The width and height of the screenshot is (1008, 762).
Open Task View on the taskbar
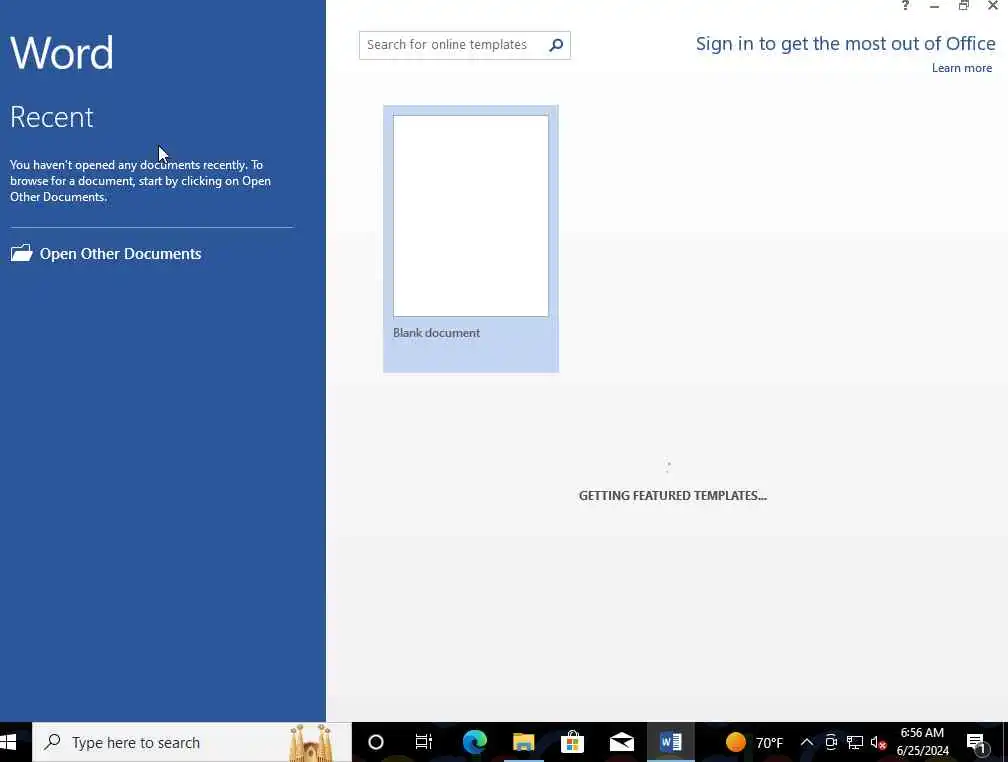pos(424,743)
